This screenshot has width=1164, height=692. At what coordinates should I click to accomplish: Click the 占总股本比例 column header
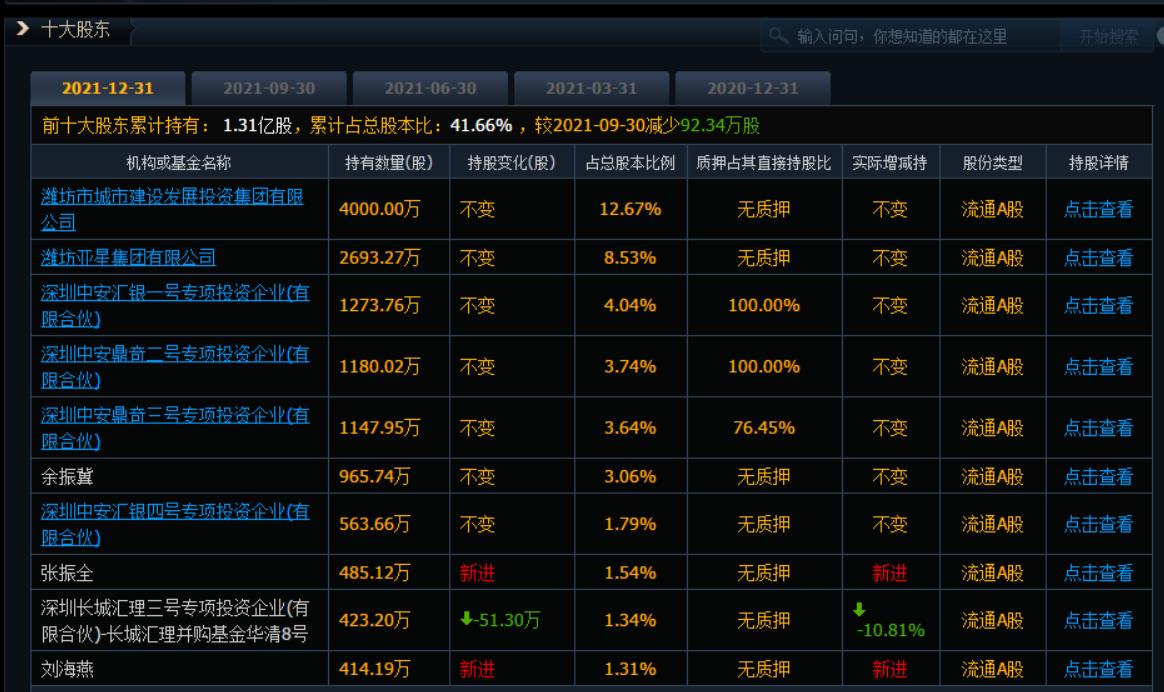tap(630, 163)
